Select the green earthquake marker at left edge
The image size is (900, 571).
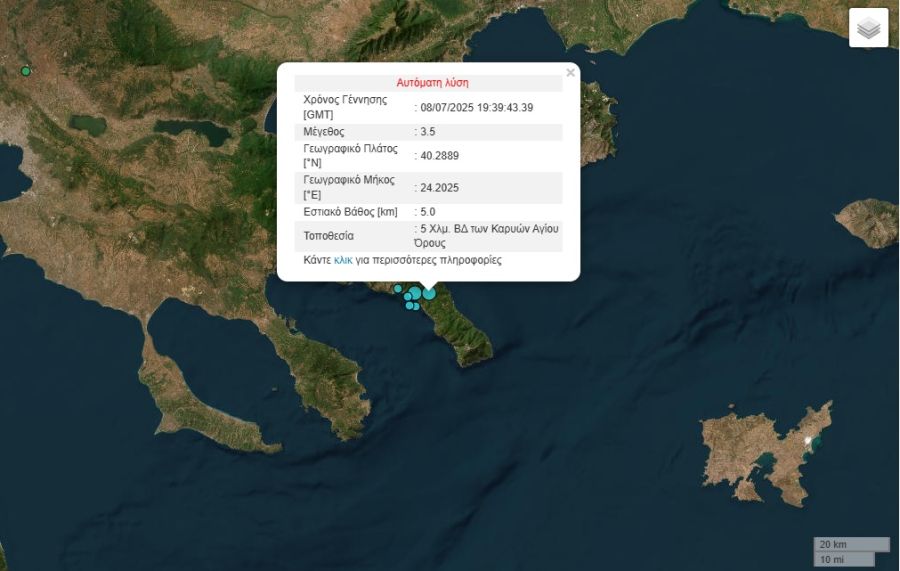pyautogui.click(x=26, y=71)
